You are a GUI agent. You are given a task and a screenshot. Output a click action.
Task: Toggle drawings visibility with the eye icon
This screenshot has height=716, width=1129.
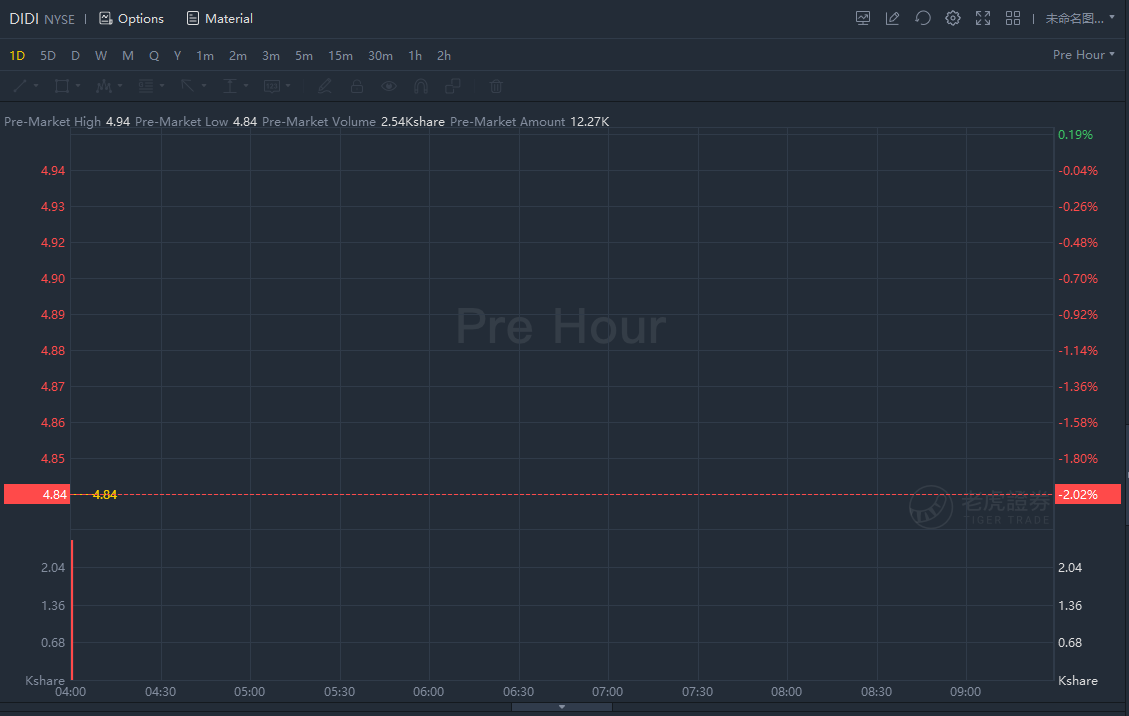[x=389, y=86]
